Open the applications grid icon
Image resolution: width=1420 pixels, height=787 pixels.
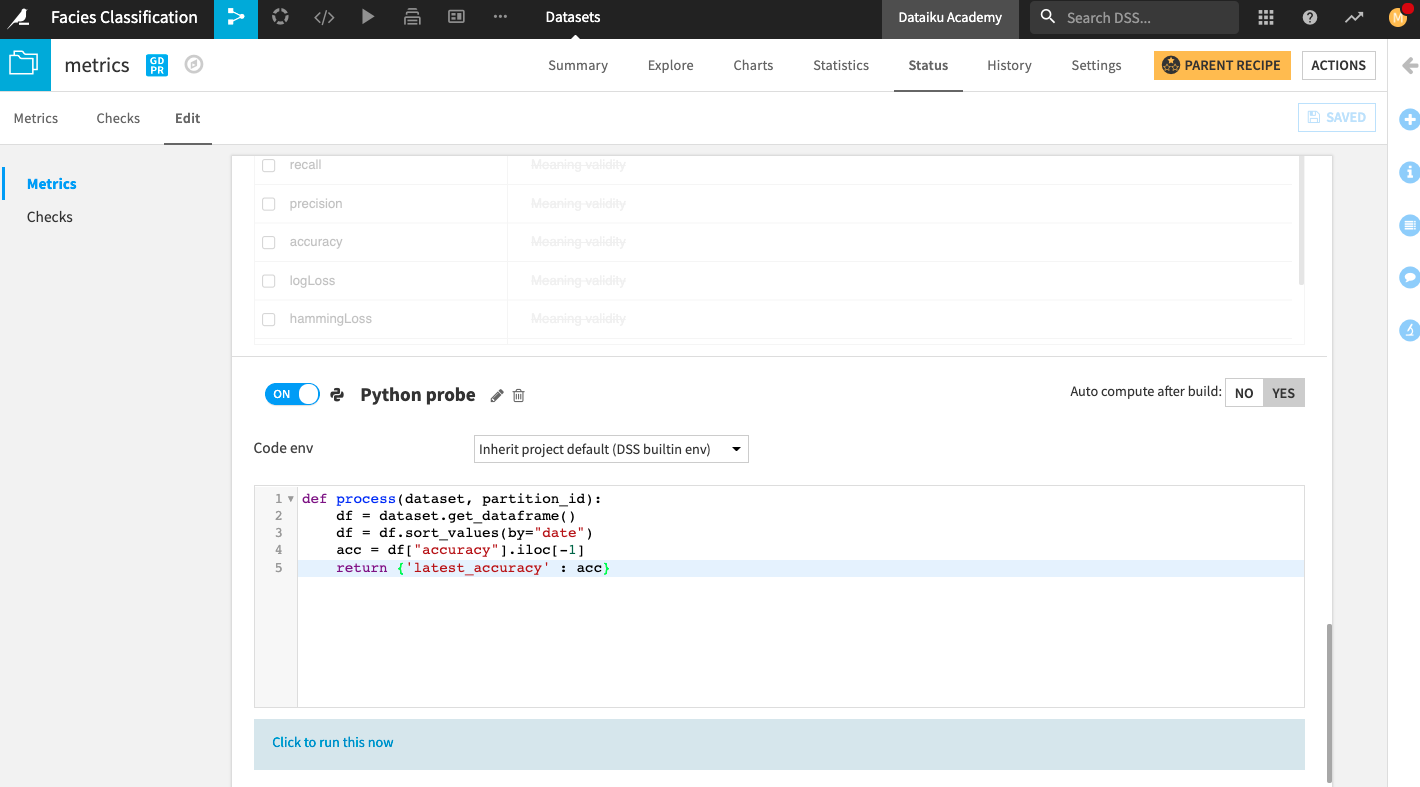coord(1266,18)
